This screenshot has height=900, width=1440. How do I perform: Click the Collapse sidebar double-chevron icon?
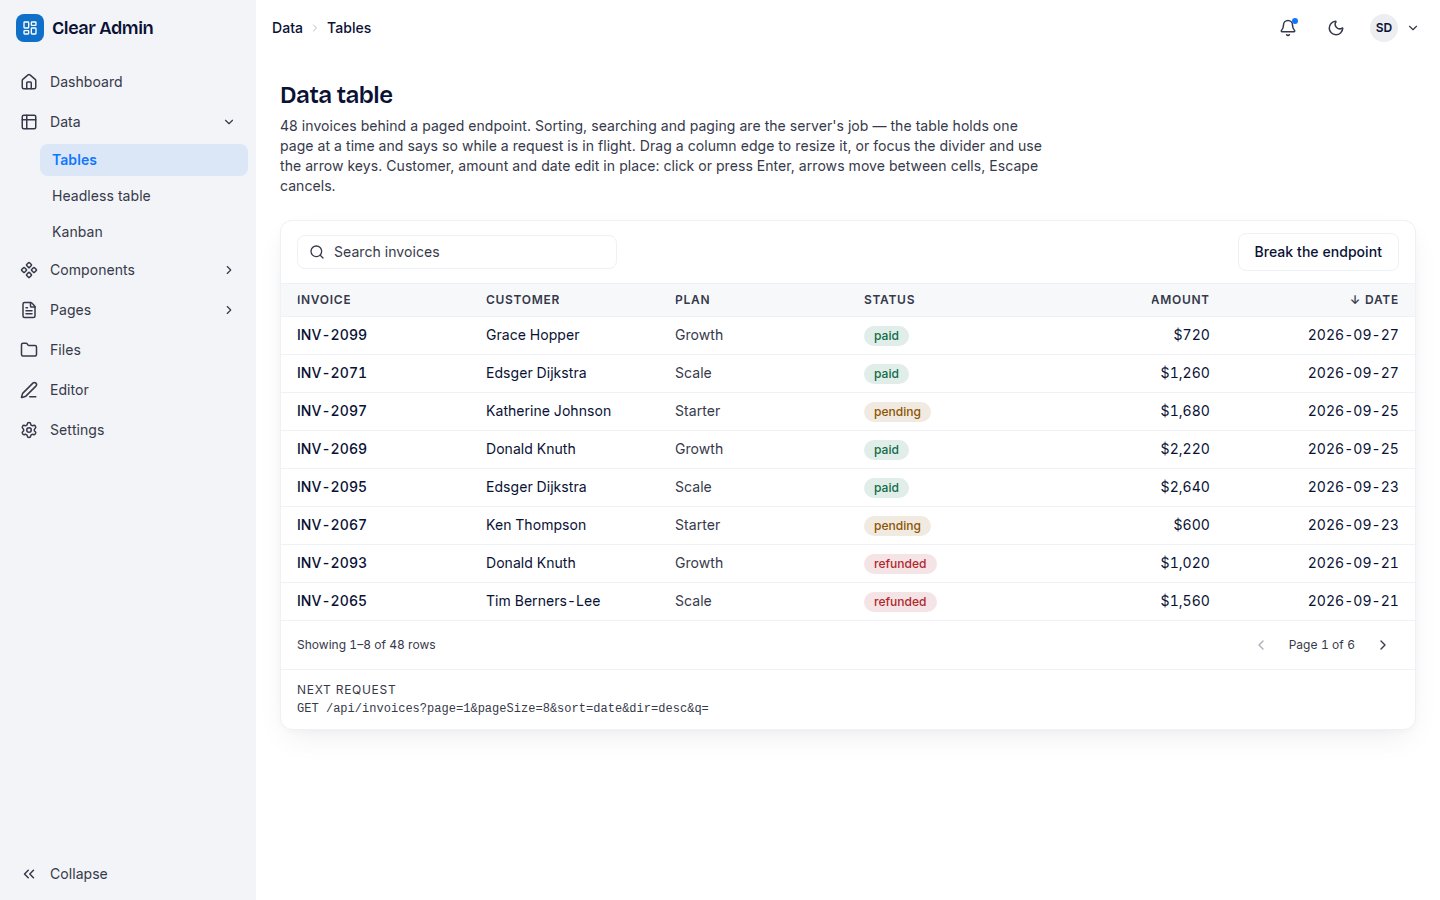(29, 874)
